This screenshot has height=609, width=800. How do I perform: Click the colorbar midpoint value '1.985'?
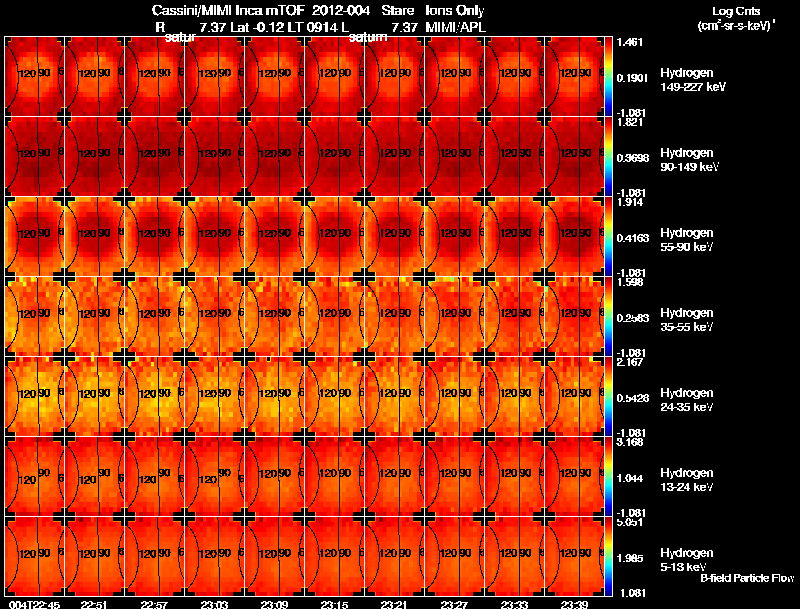(x=630, y=559)
